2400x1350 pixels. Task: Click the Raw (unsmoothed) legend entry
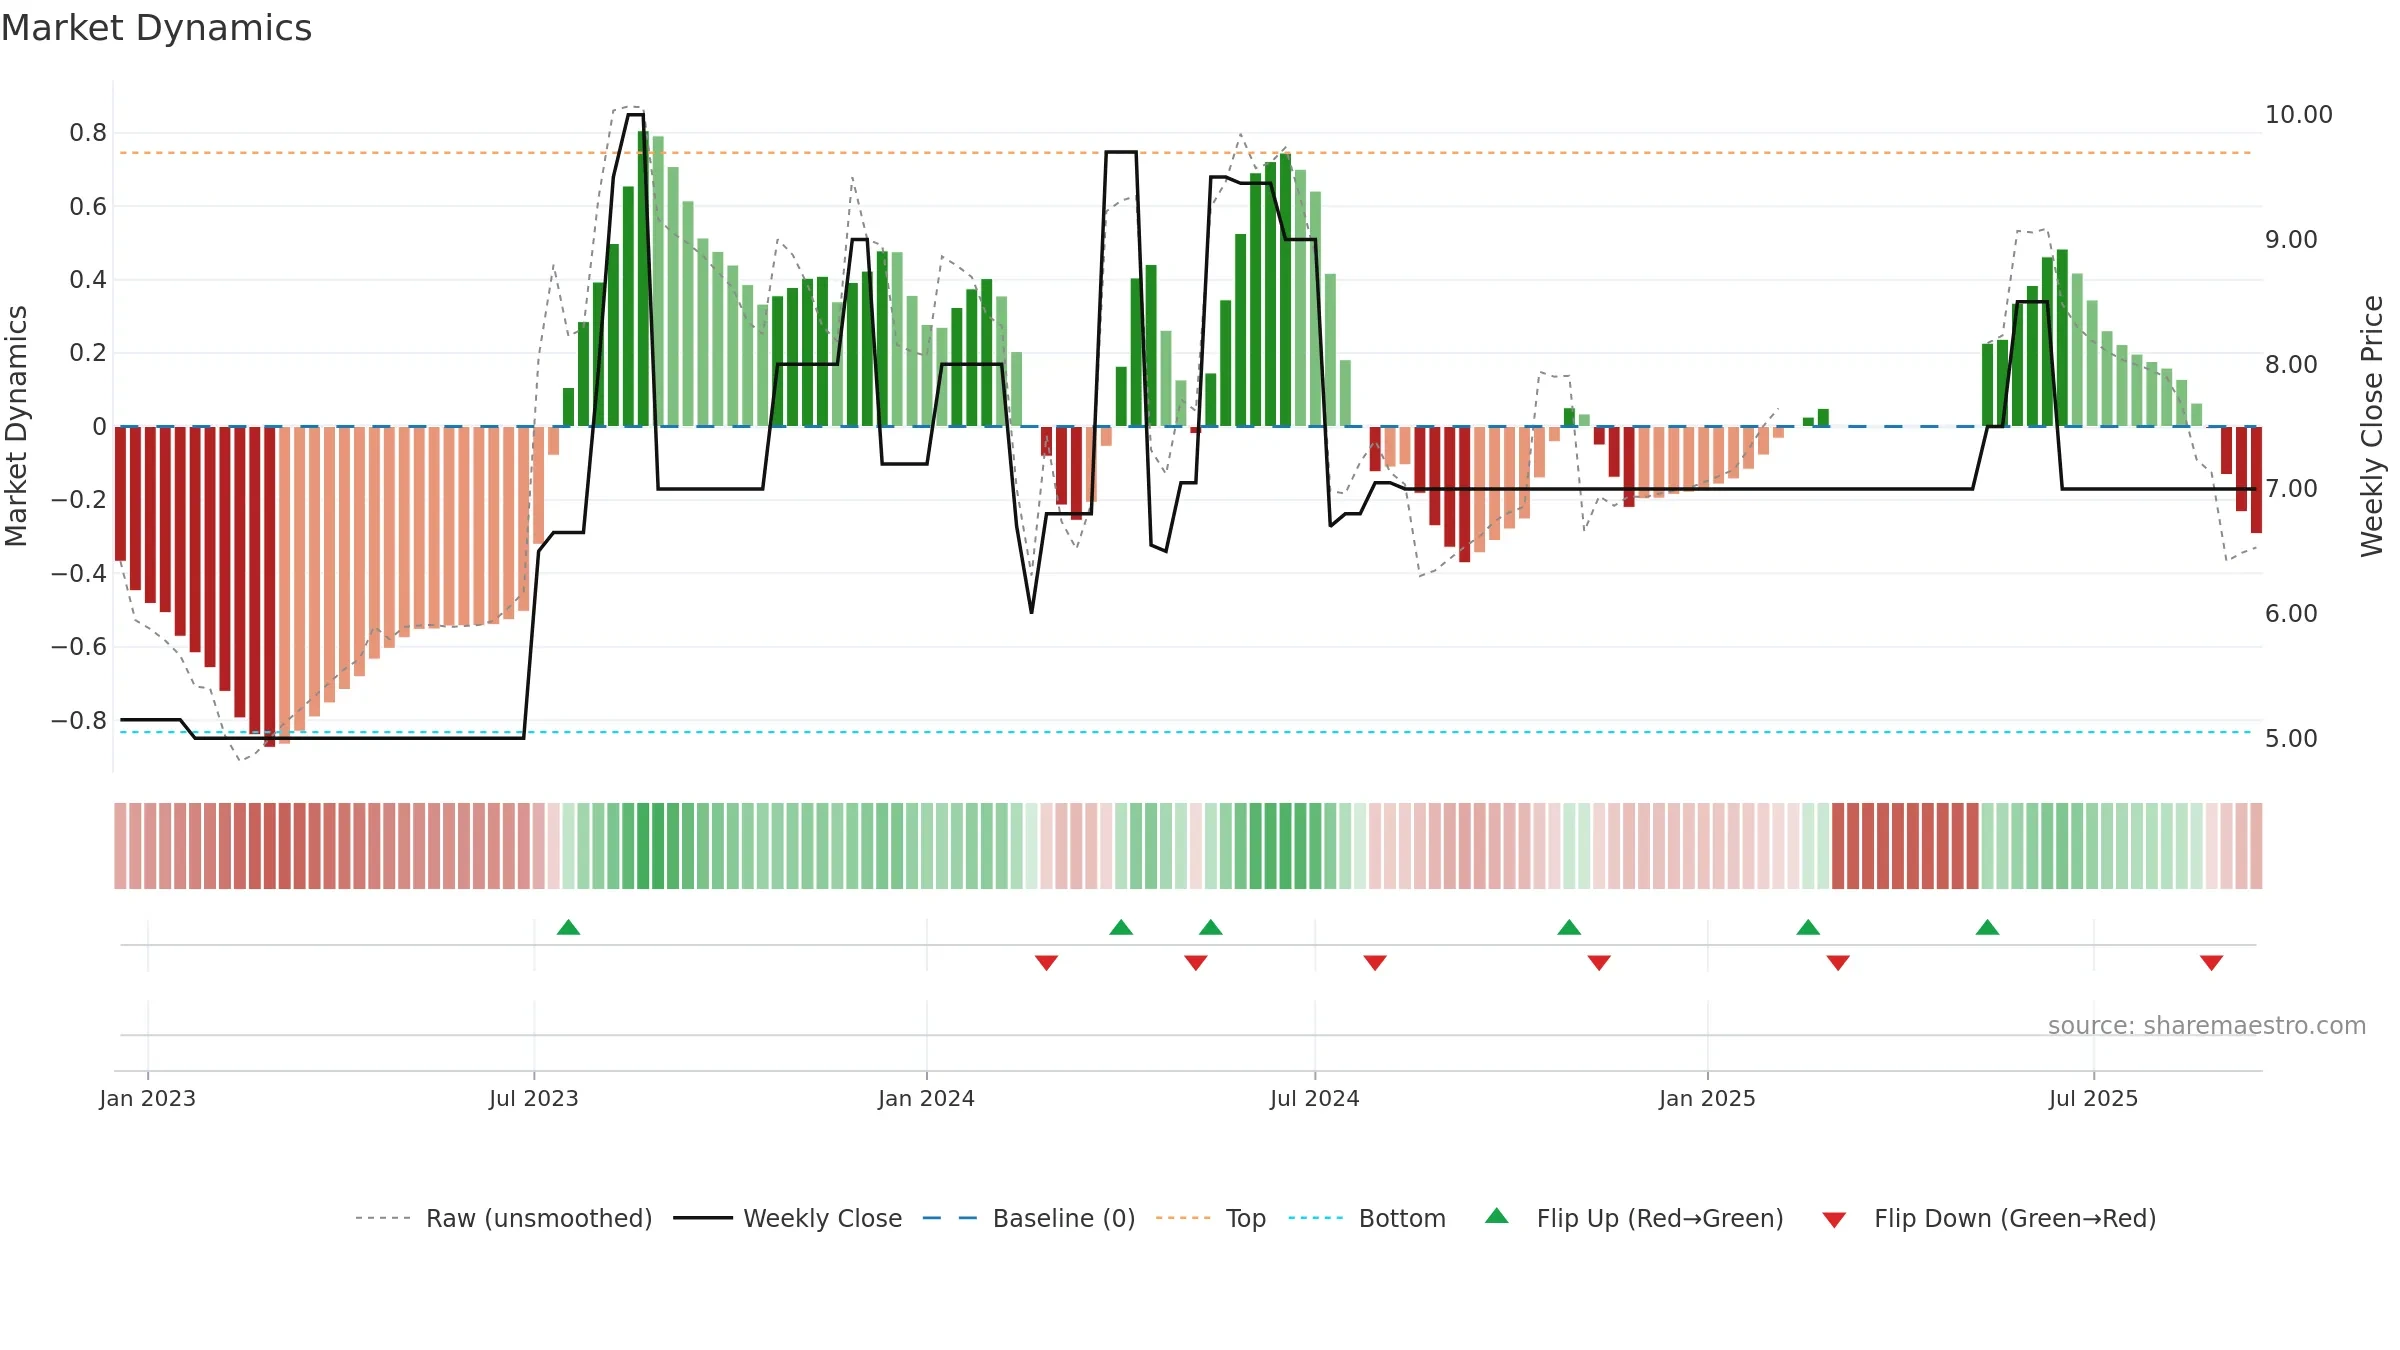(504, 1218)
